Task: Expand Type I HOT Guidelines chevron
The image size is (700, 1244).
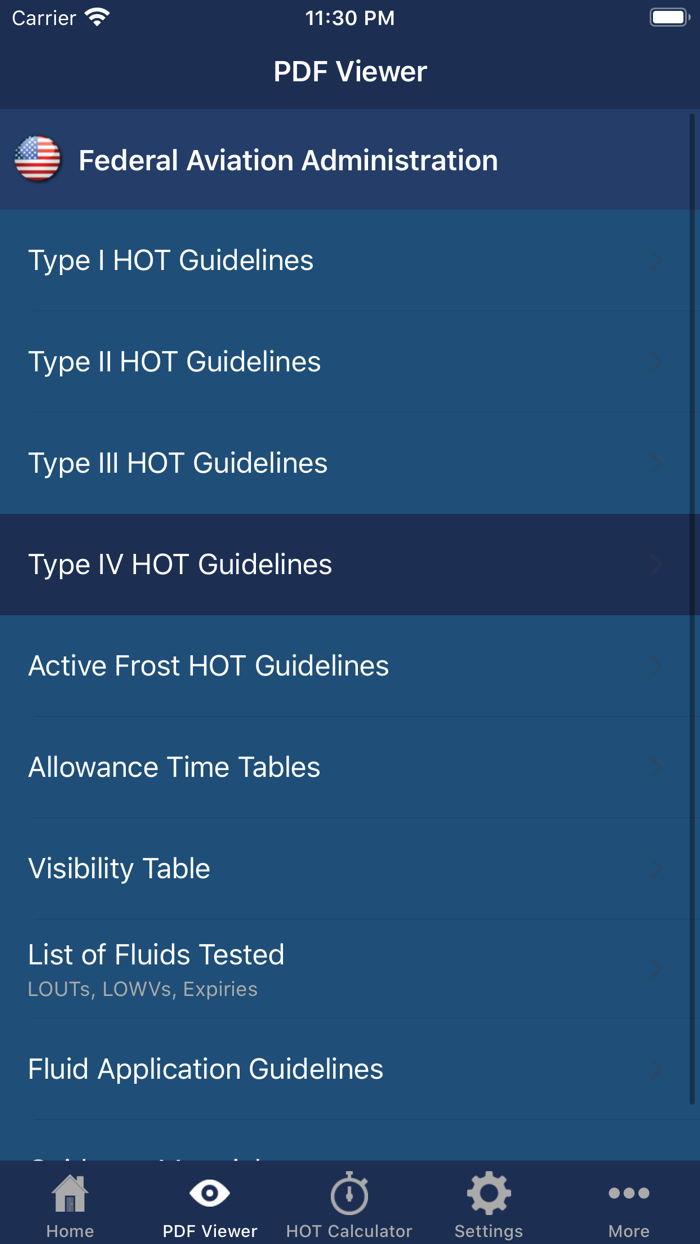Action: pos(657,261)
